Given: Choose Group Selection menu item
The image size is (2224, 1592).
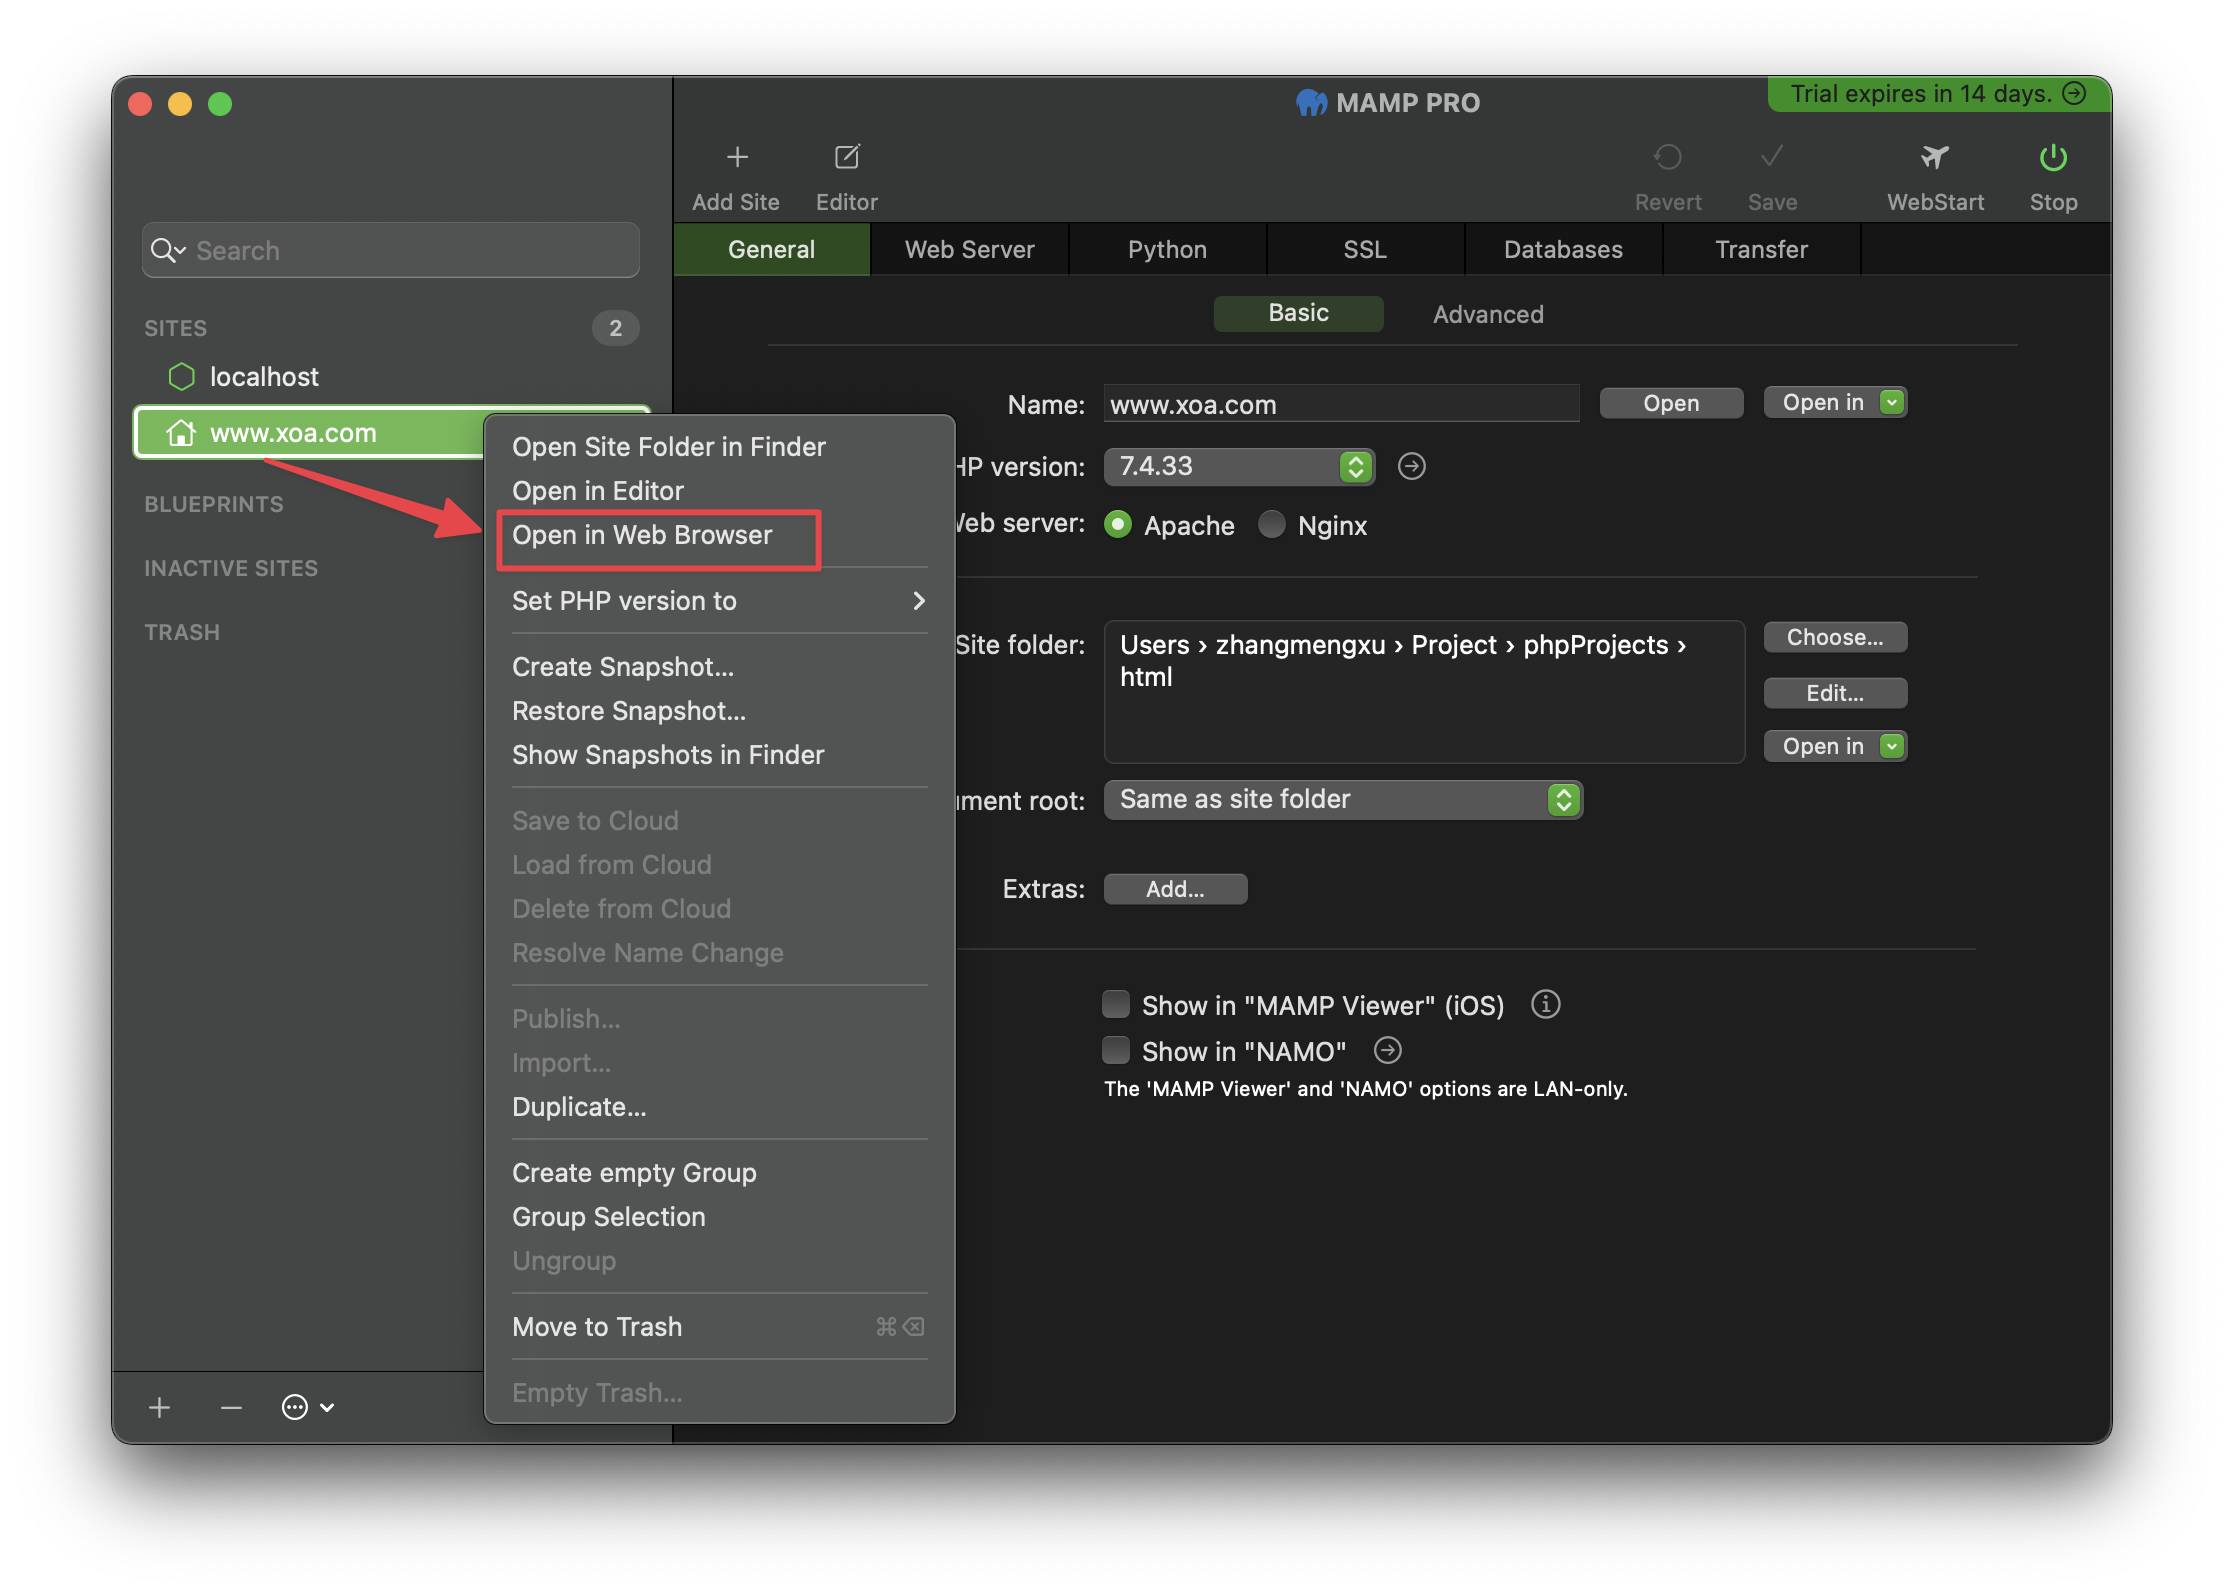Looking at the screenshot, I should 718,1216.
